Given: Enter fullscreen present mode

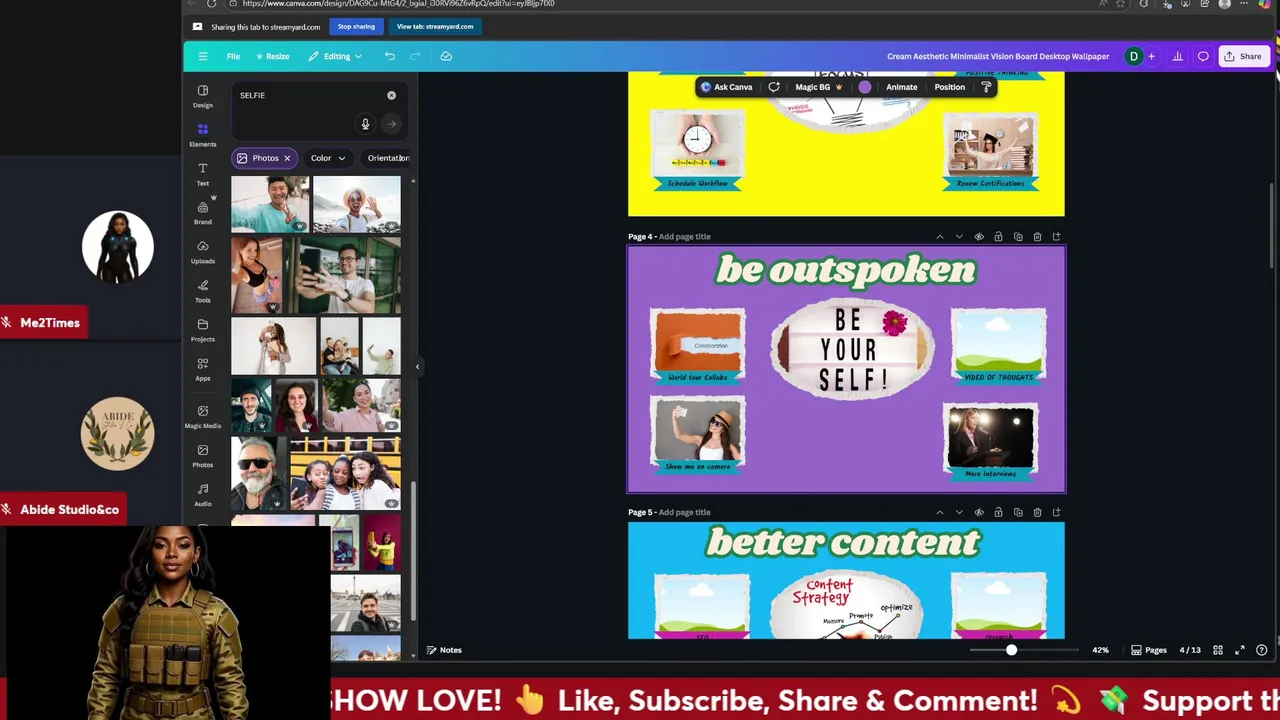Looking at the screenshot, I should 1240,650.
